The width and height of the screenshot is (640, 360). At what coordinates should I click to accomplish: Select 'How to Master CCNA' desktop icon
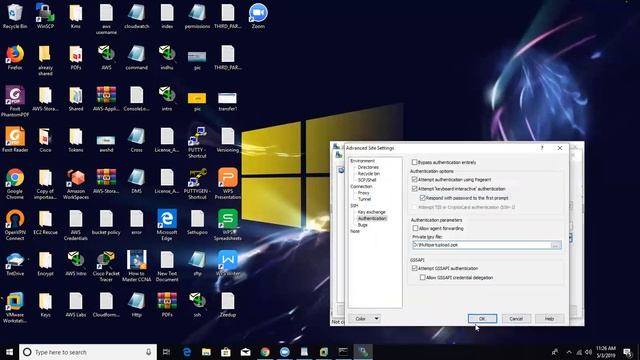click(x=136, y=267)
